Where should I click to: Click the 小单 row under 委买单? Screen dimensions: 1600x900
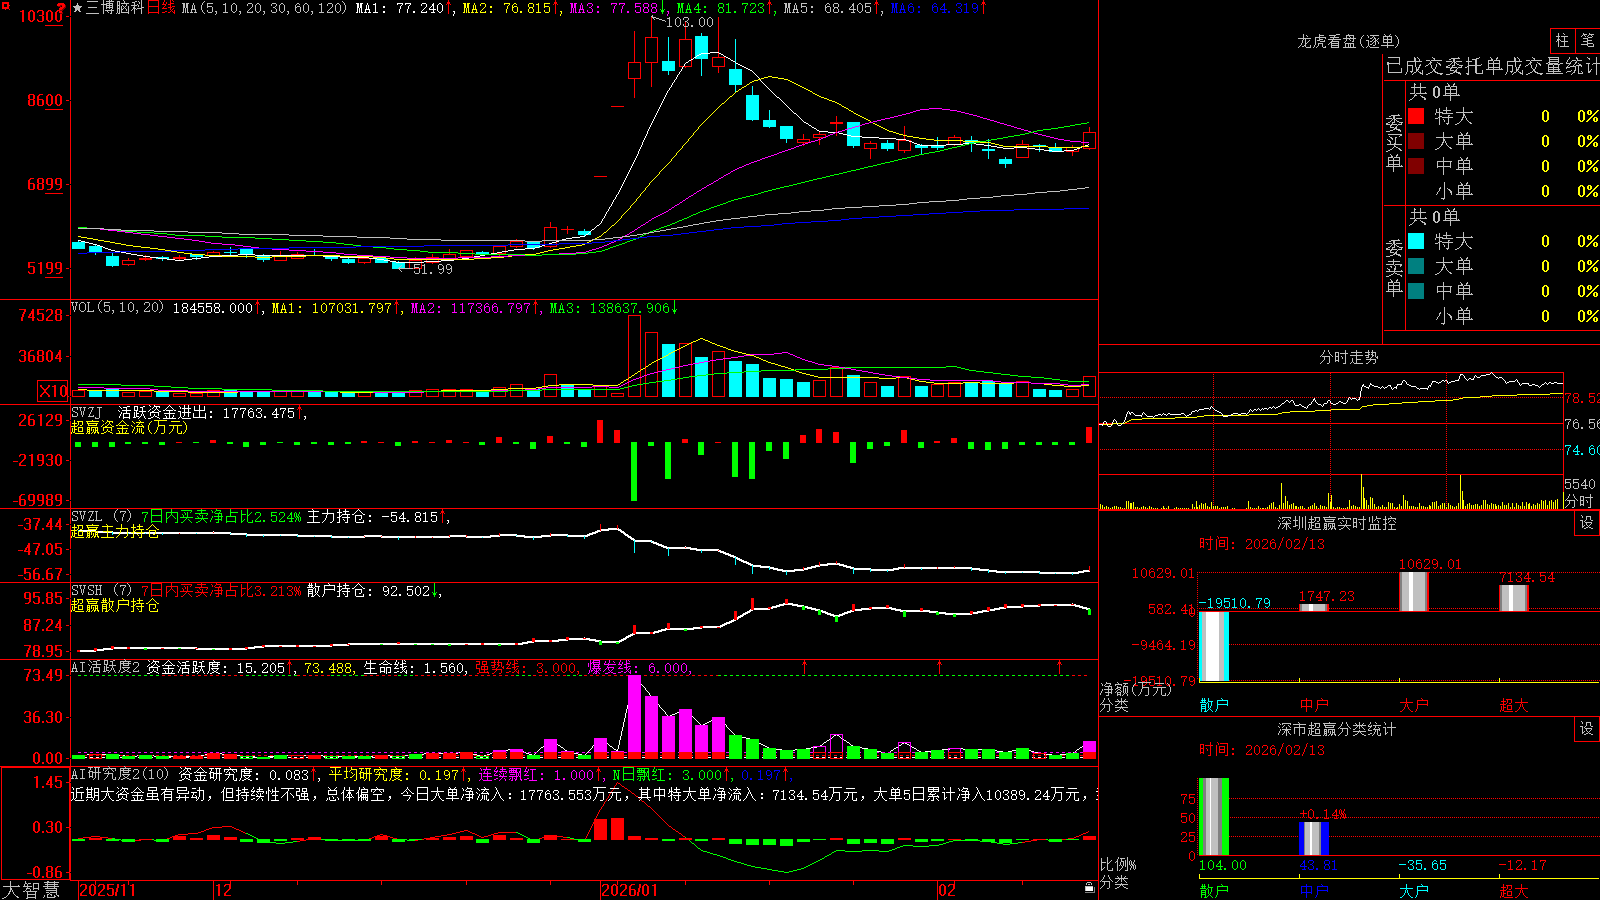click(x=1503, y=191)
